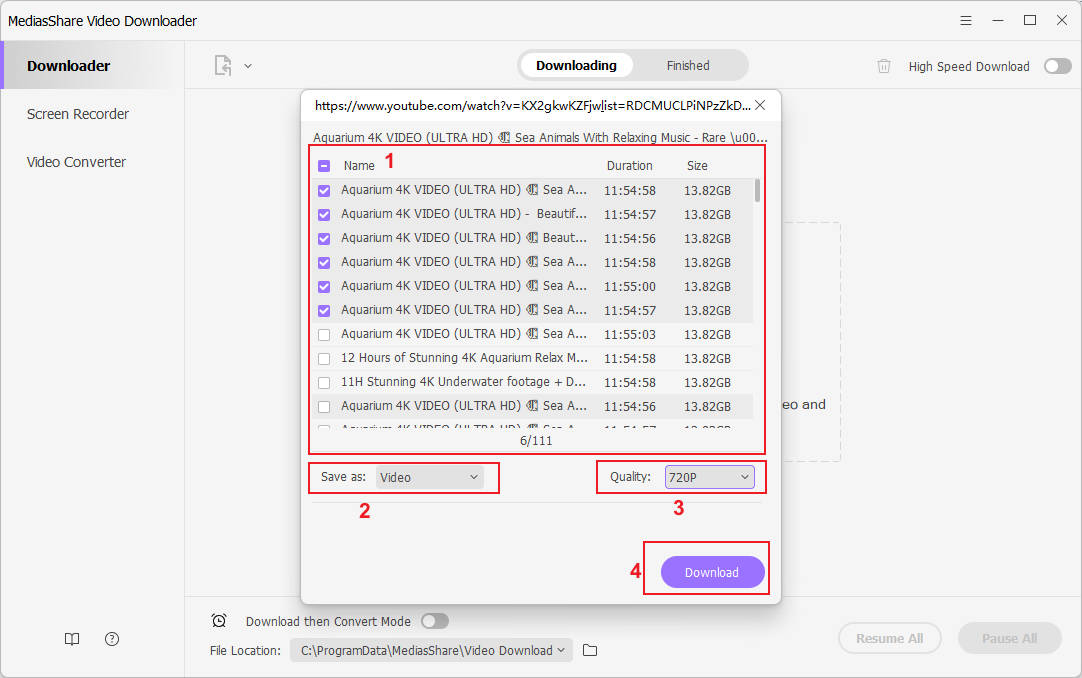This screenshot has height=678, width=1082.
Task: Enable Download then Convert Mode switch
Action: [435, 621]
